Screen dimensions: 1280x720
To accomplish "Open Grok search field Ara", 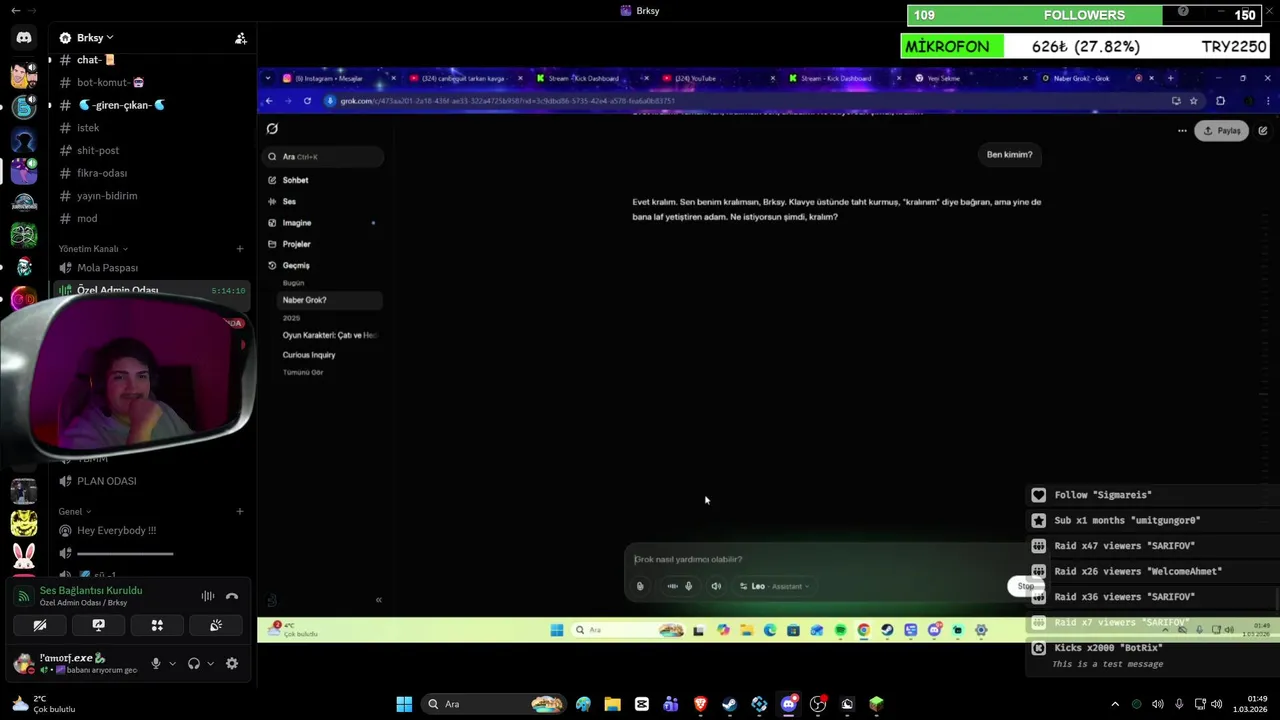I will [x=324, y=157].
